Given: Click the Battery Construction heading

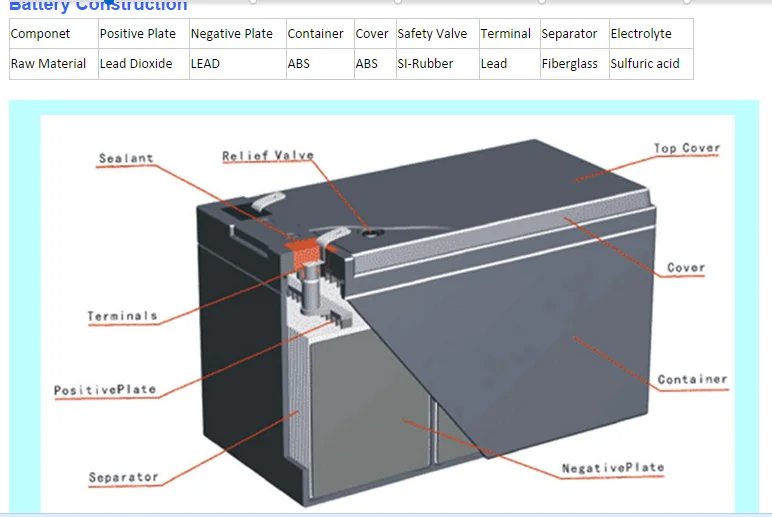Looking at the screenshot, I should point(98,6).
